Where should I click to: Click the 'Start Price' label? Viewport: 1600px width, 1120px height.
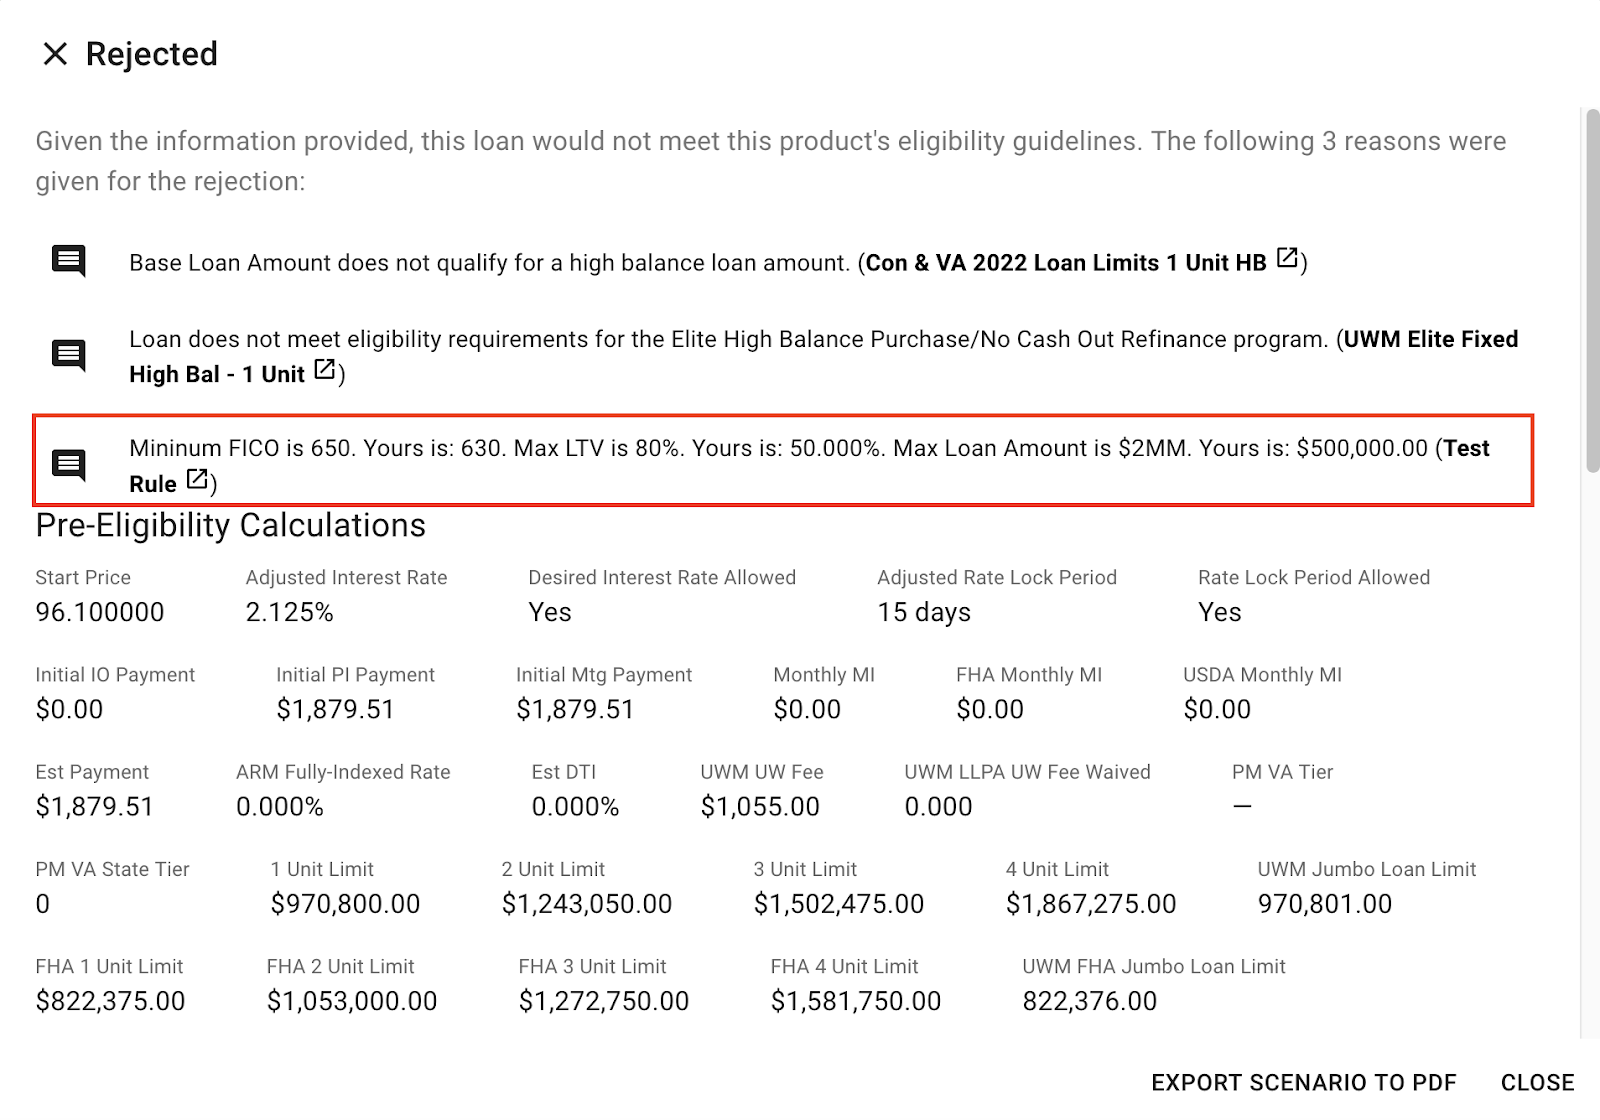[x=83, y=578]
